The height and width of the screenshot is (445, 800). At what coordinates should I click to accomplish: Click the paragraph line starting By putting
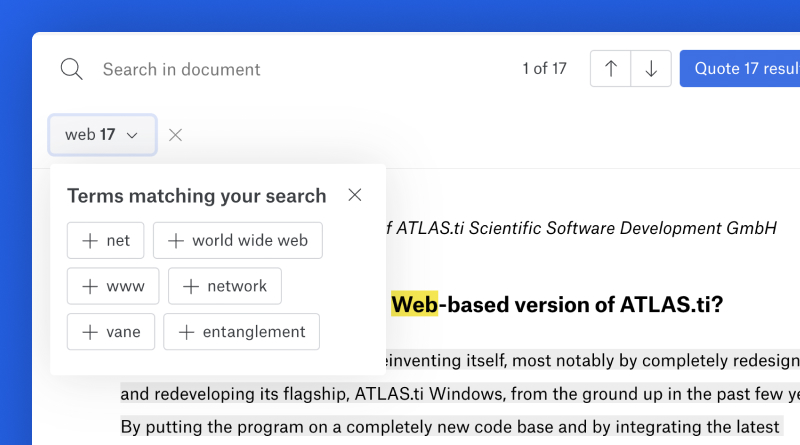(450, 427)
